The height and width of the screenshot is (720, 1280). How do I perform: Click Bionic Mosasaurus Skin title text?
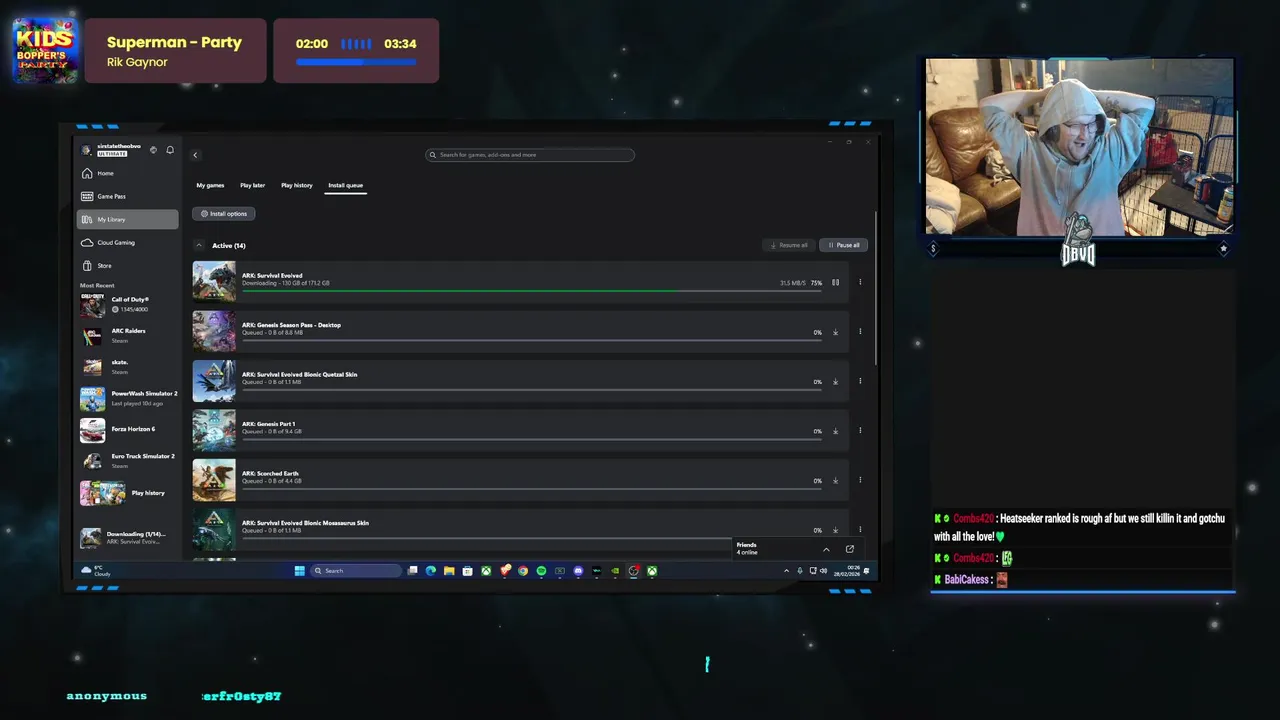[305, 523]
